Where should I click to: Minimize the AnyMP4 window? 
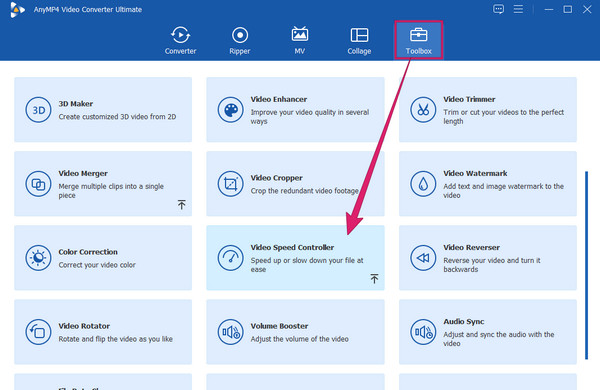pos(549,9)
